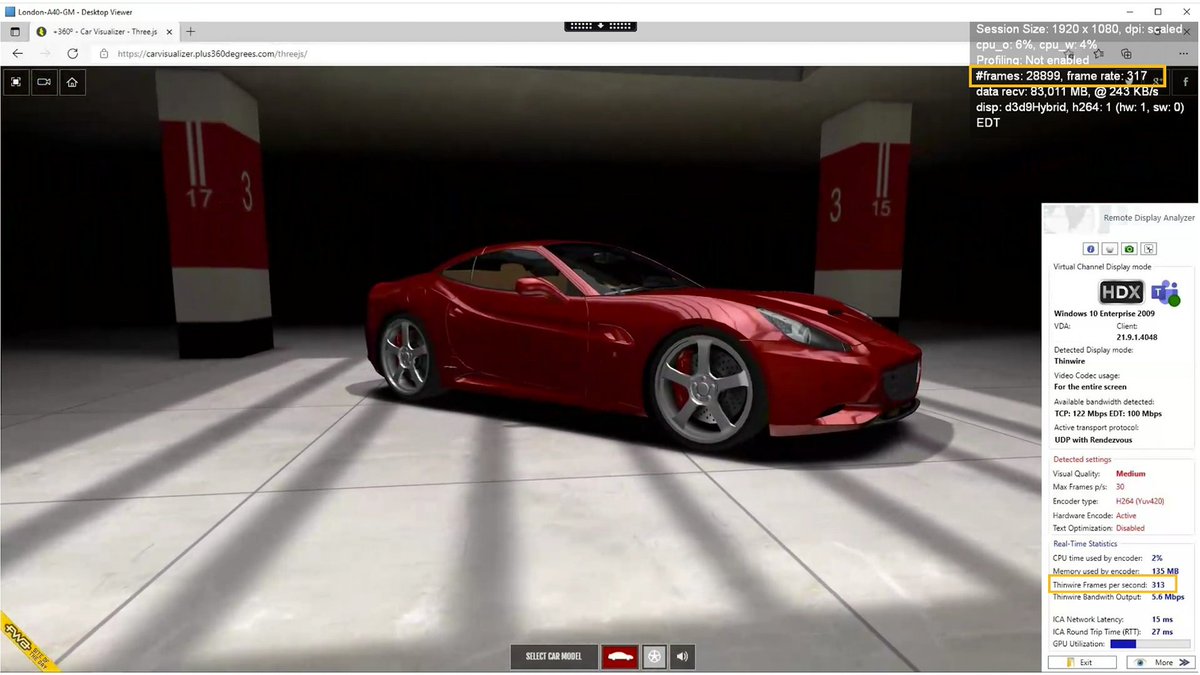
Task: Click the Max Frames p/s value
Action: [x=1121, y=487]
